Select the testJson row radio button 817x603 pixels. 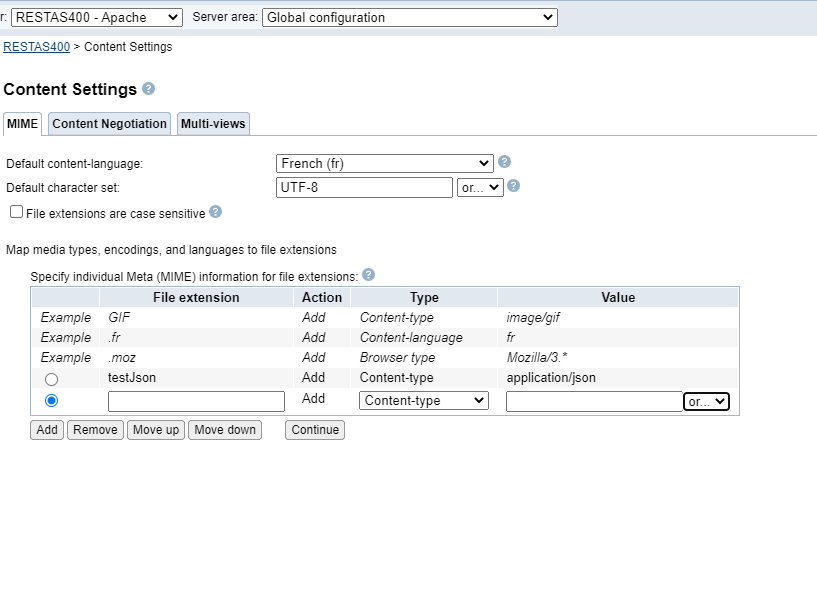click(52, 379)
